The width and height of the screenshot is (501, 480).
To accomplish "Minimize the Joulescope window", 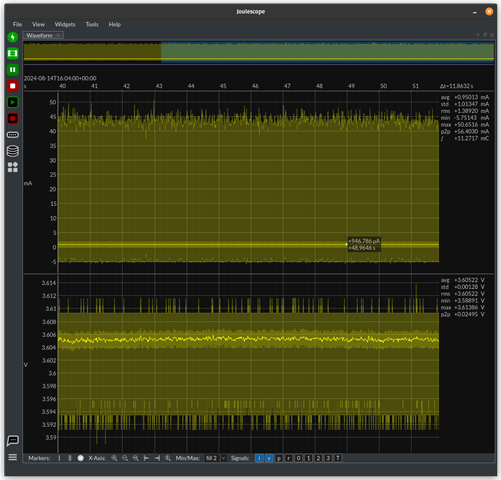I will tap(475, 12).
